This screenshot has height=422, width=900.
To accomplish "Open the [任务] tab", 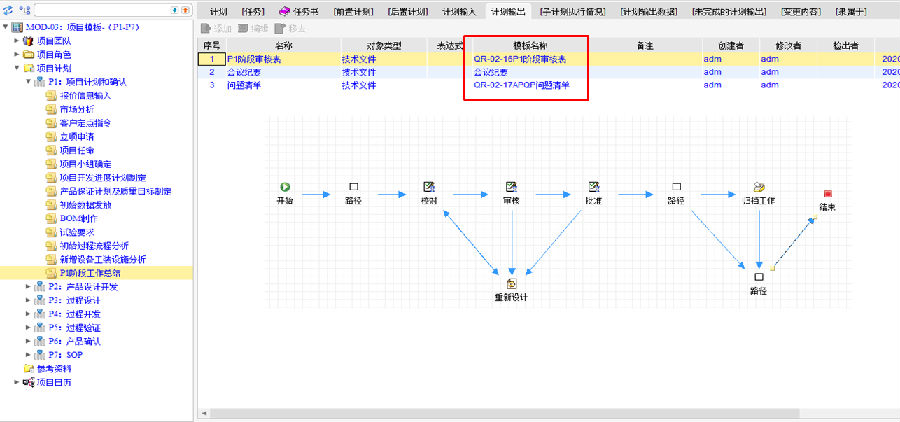I will coord(253,11).
